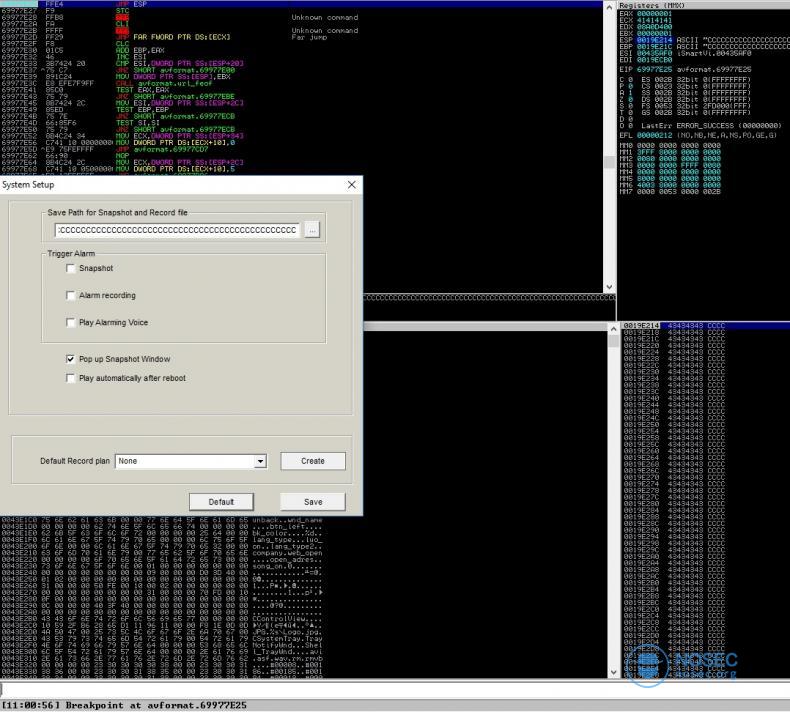Uncheck Pop up Snapshot Window
The width and height of the screenshot is (790, 712).
click(71, 359)
